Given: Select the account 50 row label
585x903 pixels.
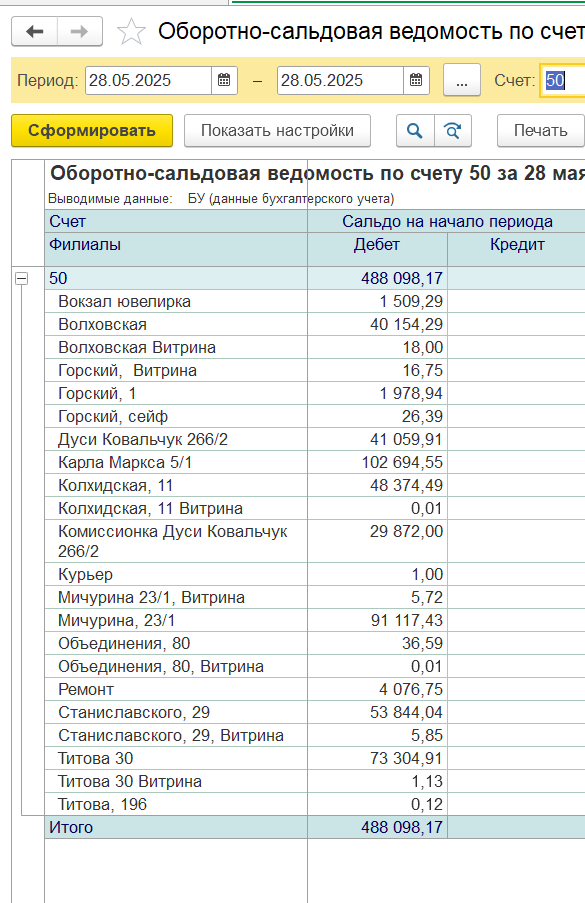Looking at the screenshot, I should tap(58, 278).
